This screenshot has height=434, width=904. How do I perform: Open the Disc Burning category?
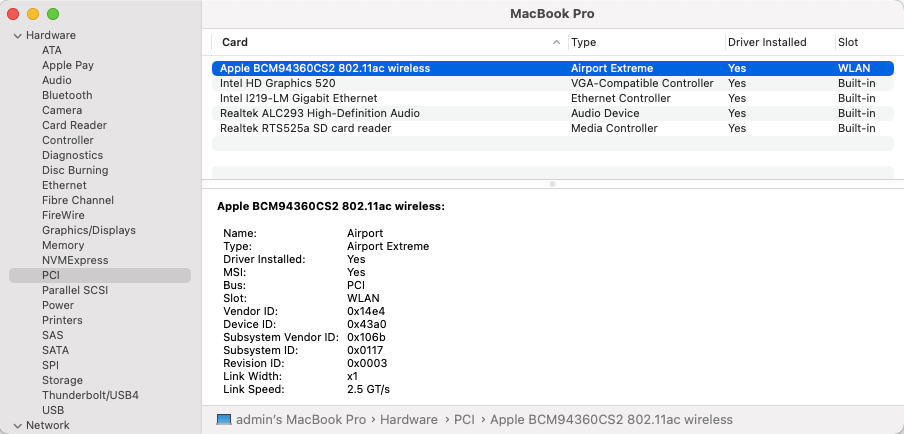(x=75, y=170)
